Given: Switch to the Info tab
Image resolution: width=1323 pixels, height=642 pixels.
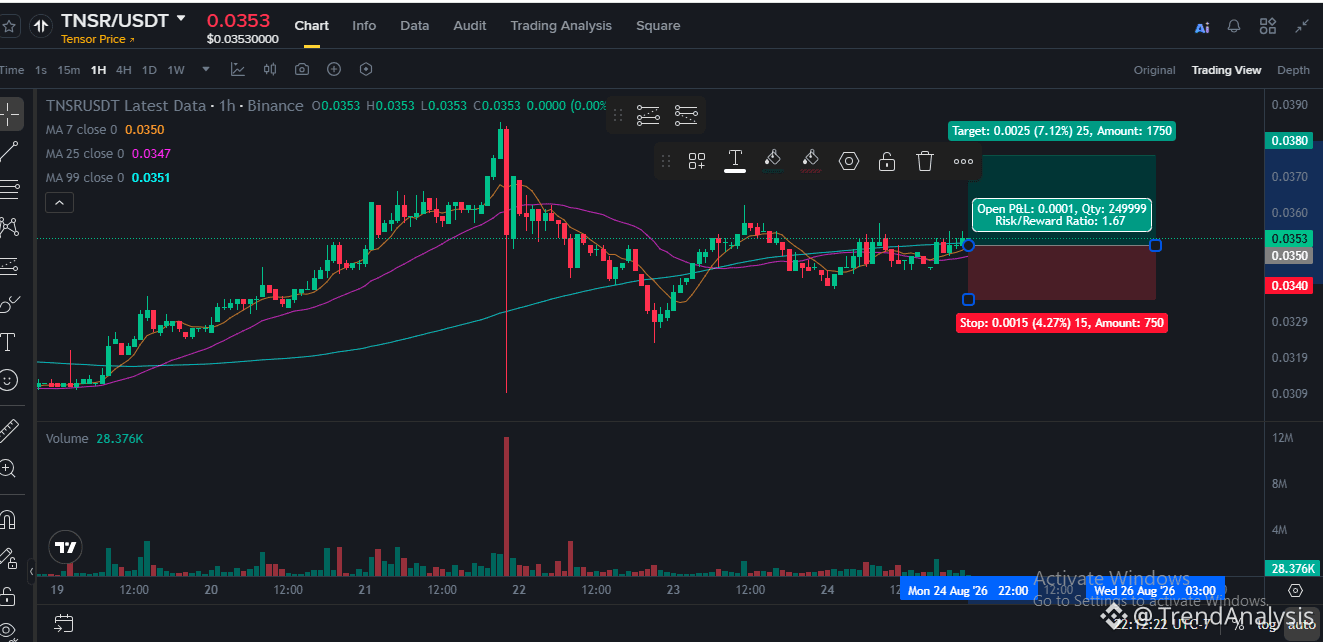Looking at the screenshot, I should tap(364, 26).
